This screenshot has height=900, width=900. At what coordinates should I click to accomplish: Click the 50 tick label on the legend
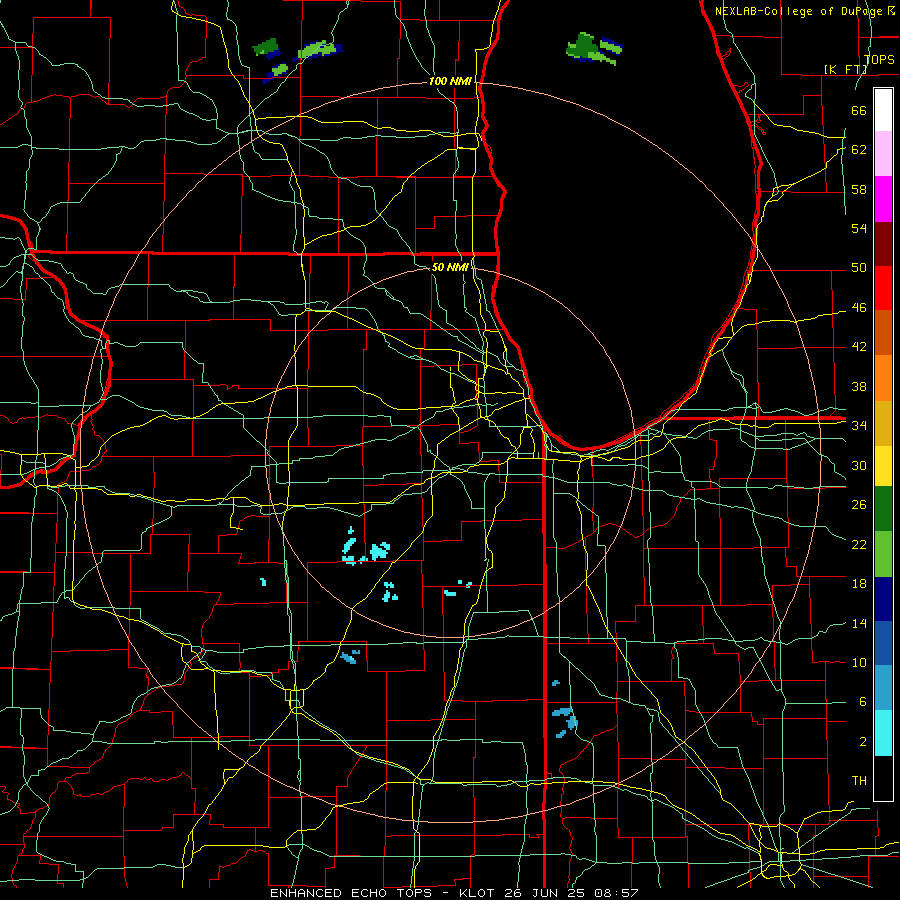[859, 267]
